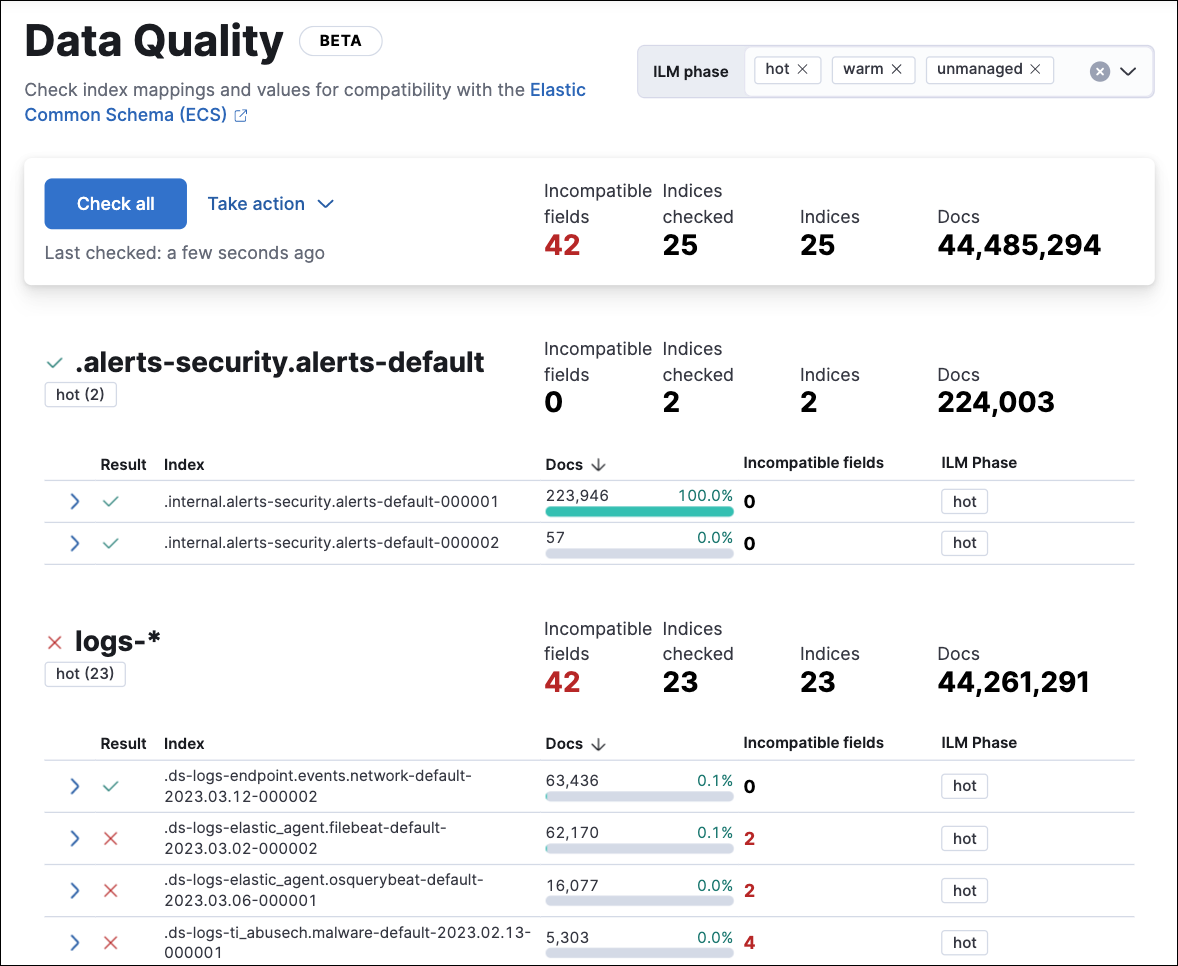1178x966 pixels.
Task: Click red X result icon on filebeat index row
Action: (110, 838)
